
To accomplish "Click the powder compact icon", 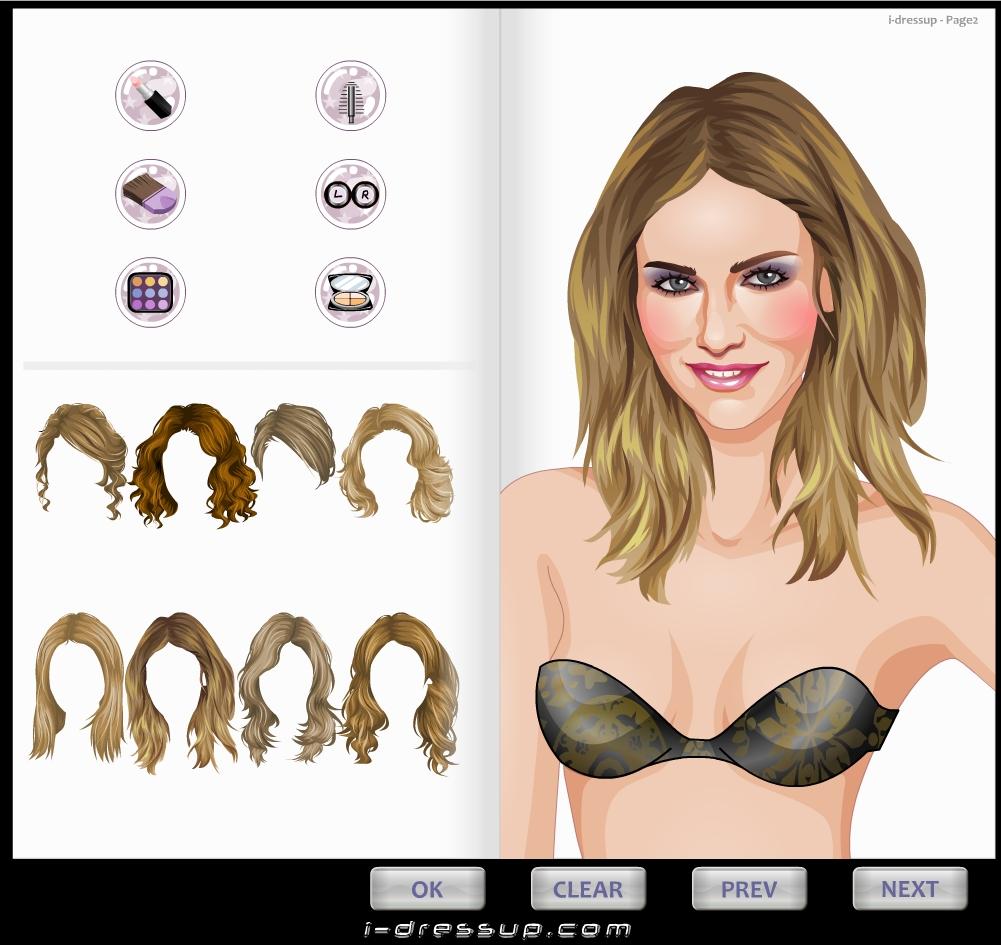I will pyautogui.click(x=350, y=292).
